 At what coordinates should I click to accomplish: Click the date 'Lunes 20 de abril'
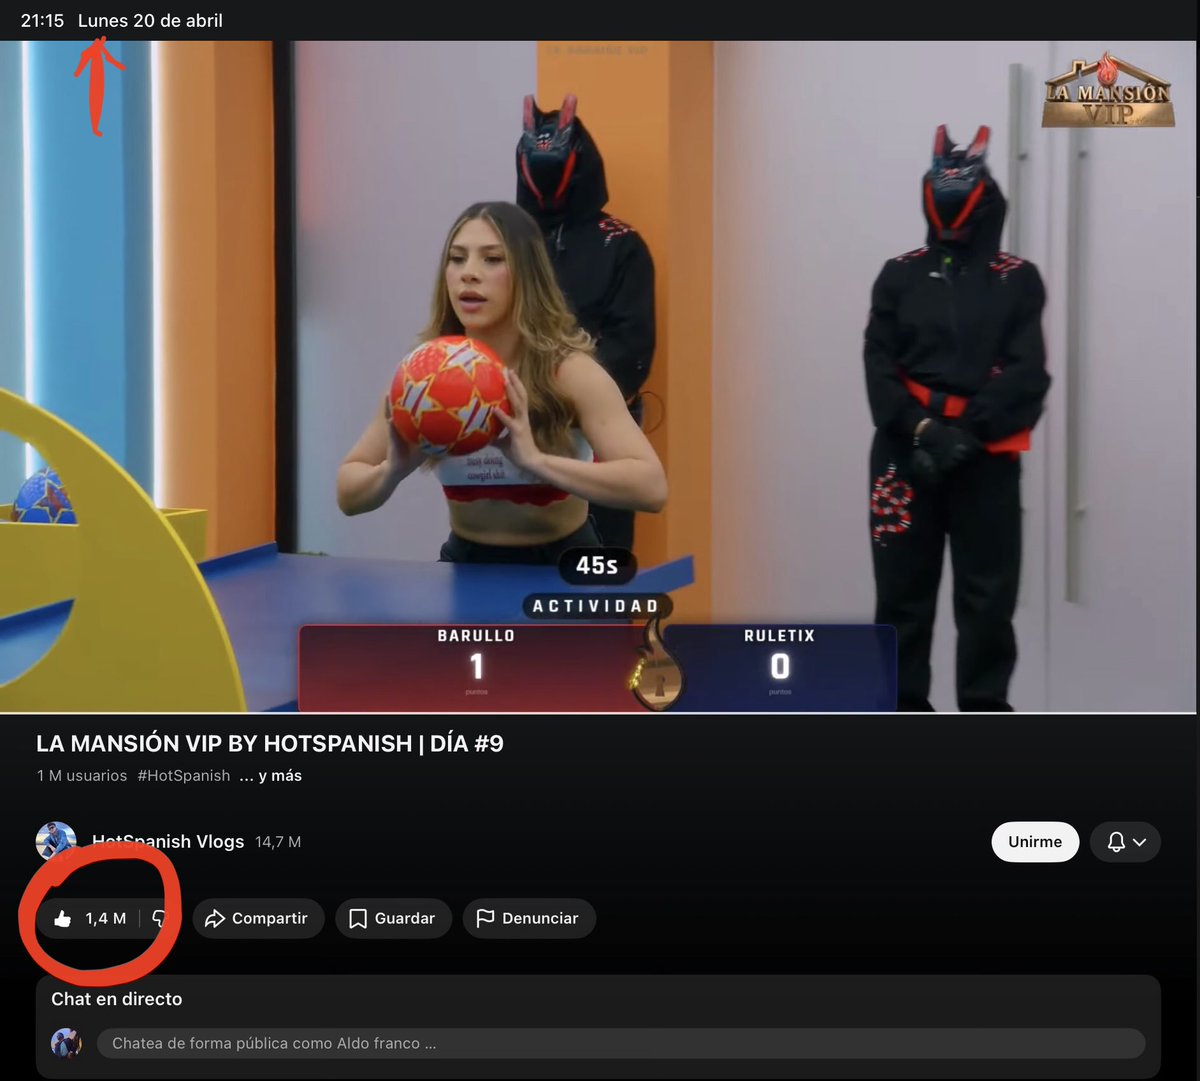coord(150,20)
